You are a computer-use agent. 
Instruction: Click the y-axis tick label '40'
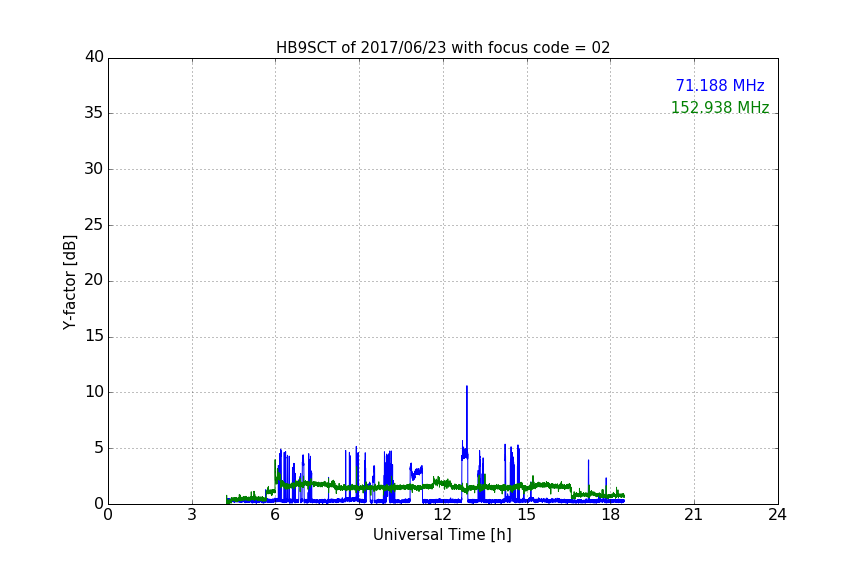click(x=94, y=57)
